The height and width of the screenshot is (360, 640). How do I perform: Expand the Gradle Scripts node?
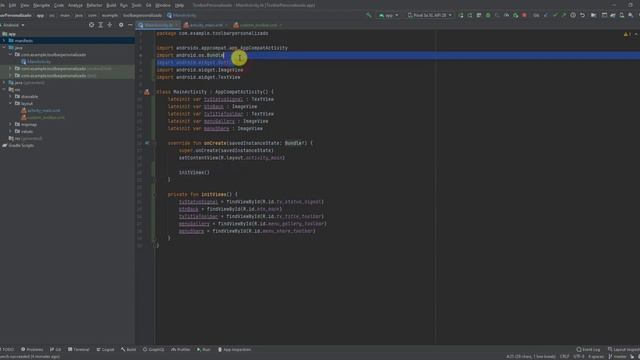pos(18,146)
